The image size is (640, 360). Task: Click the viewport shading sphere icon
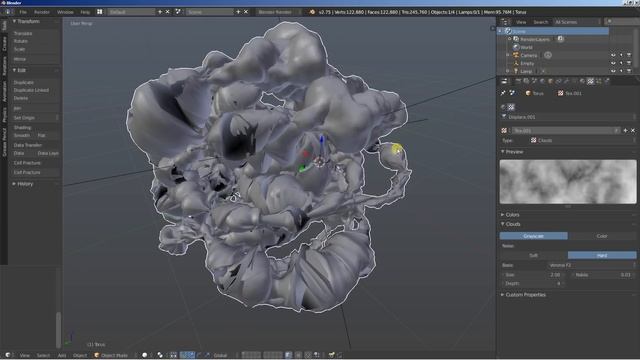144,355
